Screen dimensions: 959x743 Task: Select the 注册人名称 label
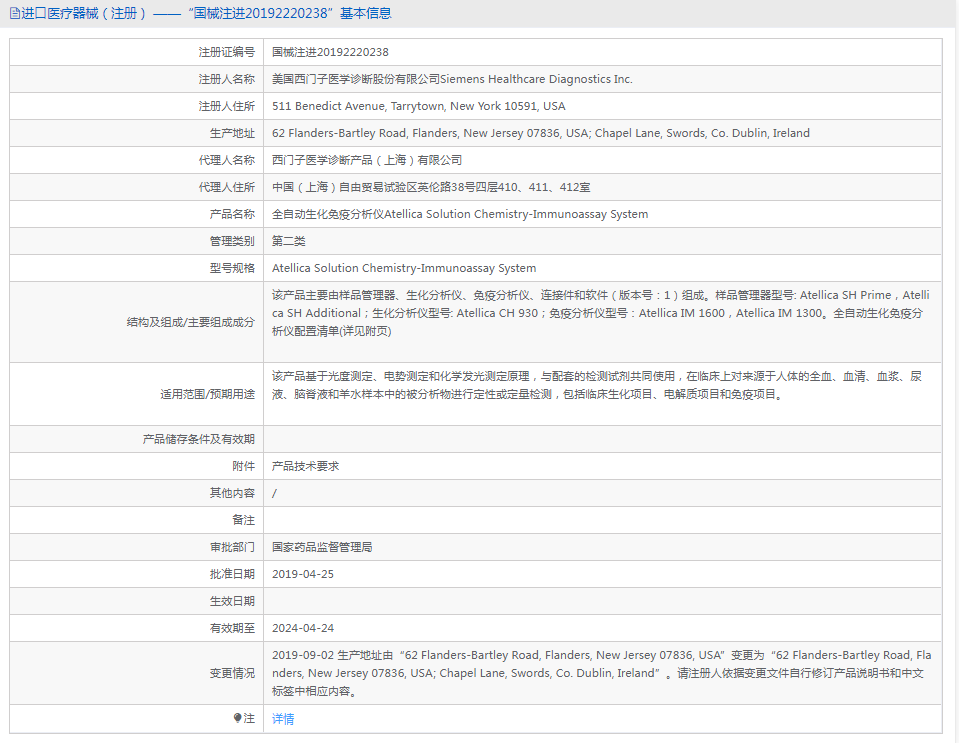[226, 79]
